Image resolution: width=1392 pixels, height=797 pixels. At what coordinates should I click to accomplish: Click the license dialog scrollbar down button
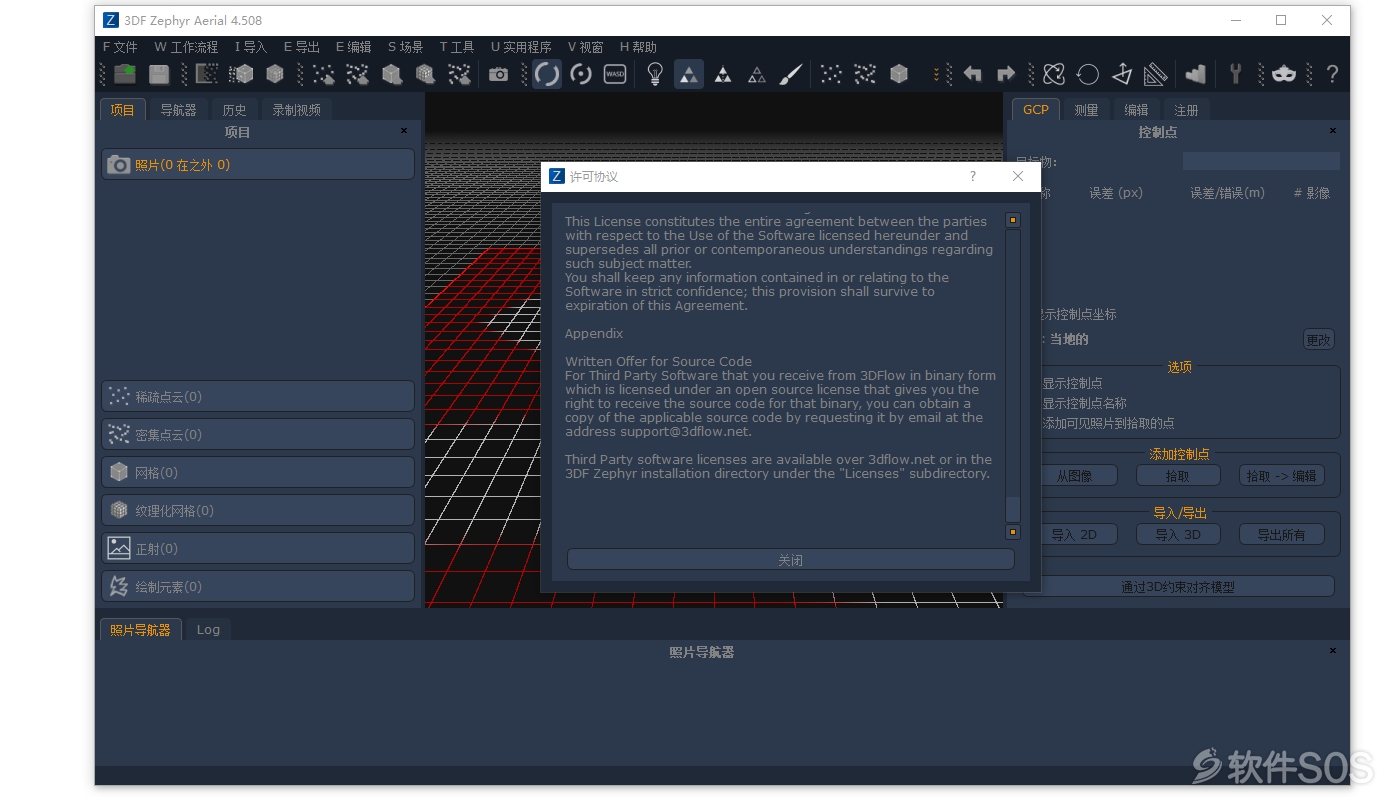click(1013, 533)
